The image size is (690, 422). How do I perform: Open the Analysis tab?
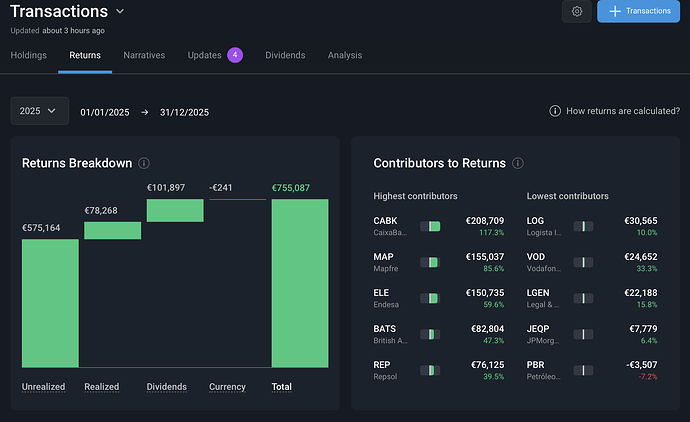(345, 55)
